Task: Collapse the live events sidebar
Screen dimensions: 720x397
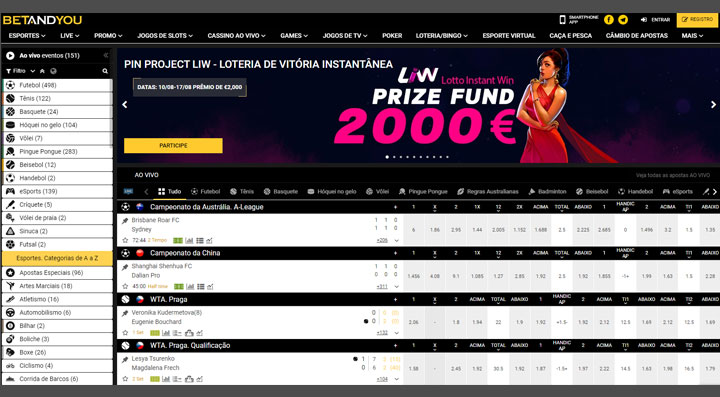Action: [x=106, y=56]
